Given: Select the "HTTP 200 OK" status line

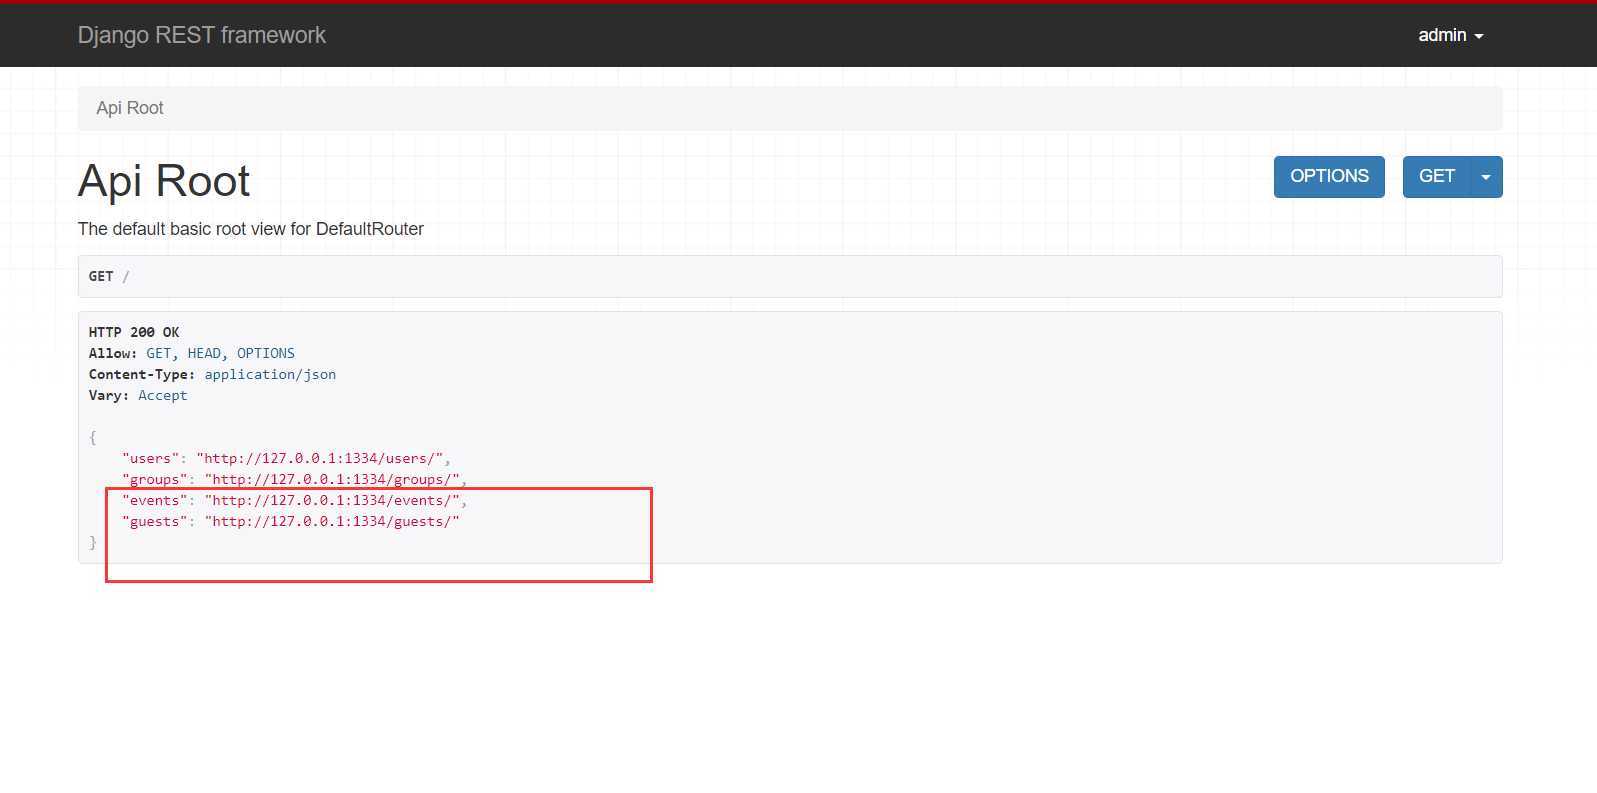Looking at the screenshot, I should point(134,332).
